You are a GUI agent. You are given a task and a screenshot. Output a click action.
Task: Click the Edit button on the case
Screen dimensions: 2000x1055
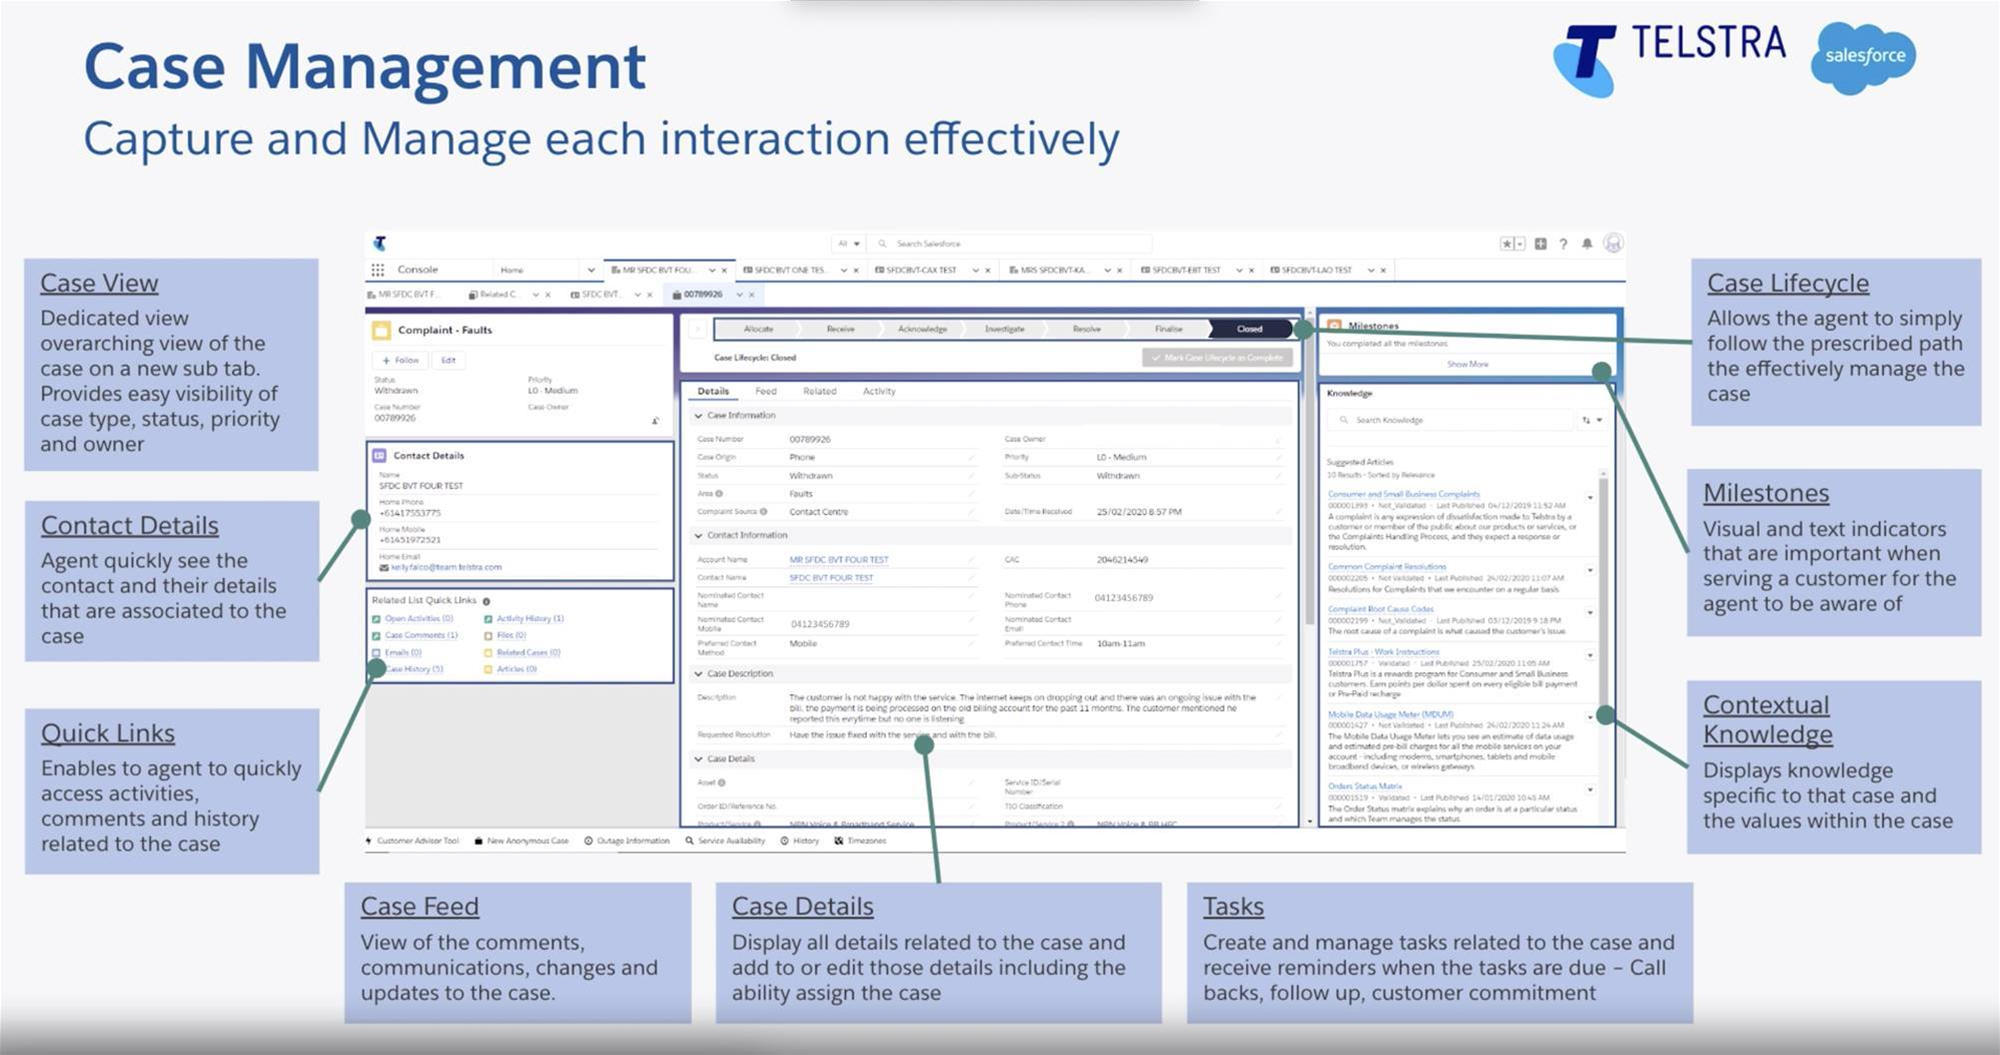pyautogui.click(x=448, y=360)
